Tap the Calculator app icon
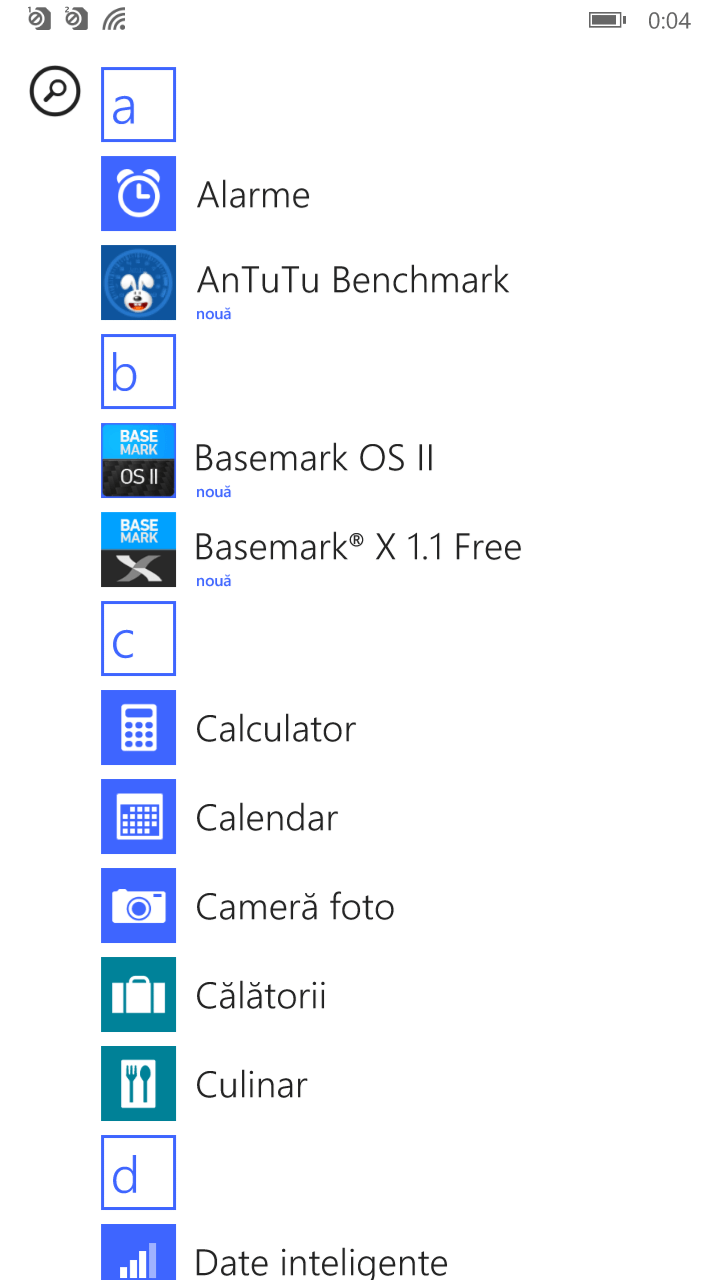Screen dimensions: 720x1280 [x=138, y=728]
